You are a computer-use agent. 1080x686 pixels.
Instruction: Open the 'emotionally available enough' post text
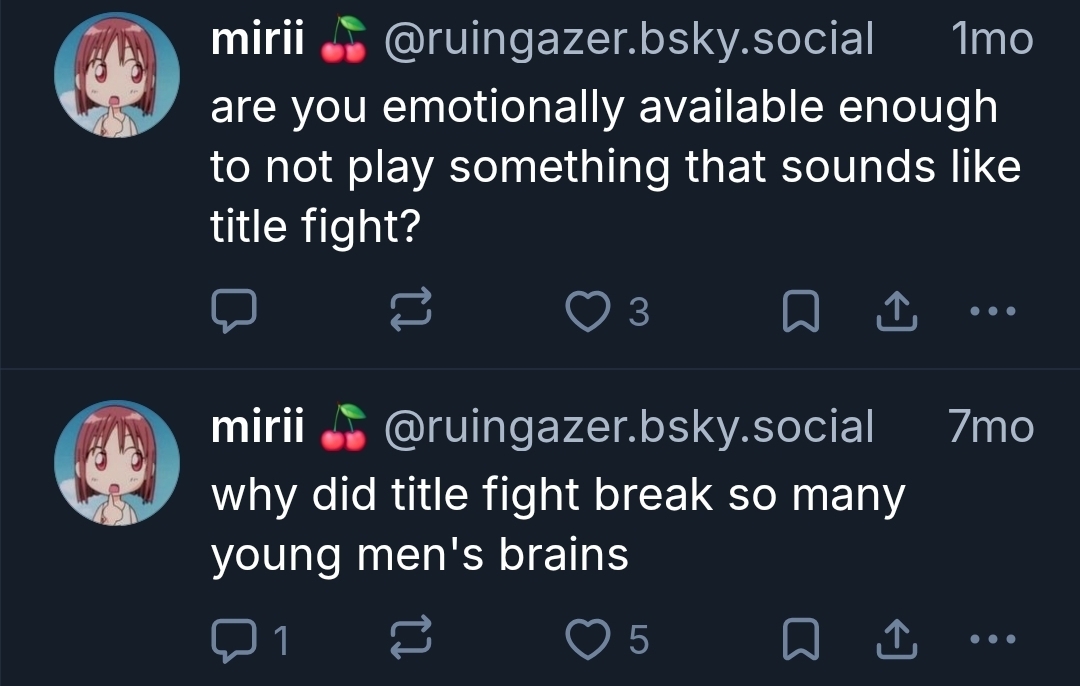pos(603,167)
